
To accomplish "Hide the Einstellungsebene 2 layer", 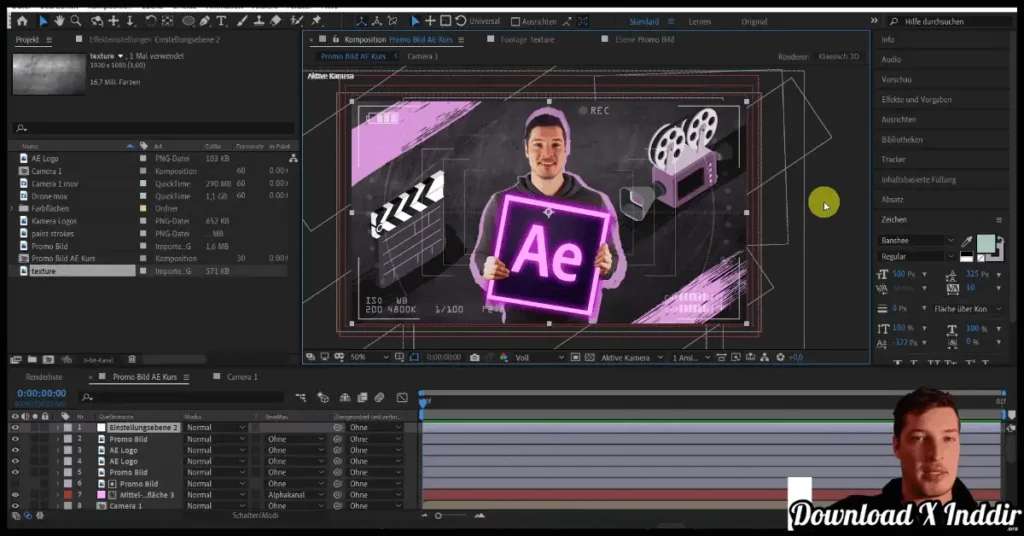I will 15,428.
